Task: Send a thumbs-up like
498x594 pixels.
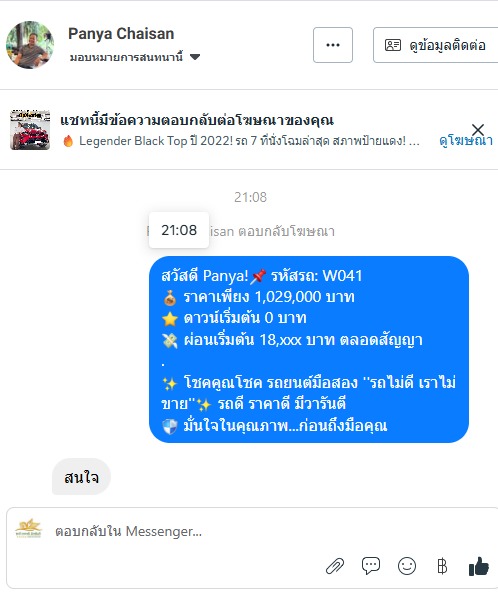Action: (479, 566)
